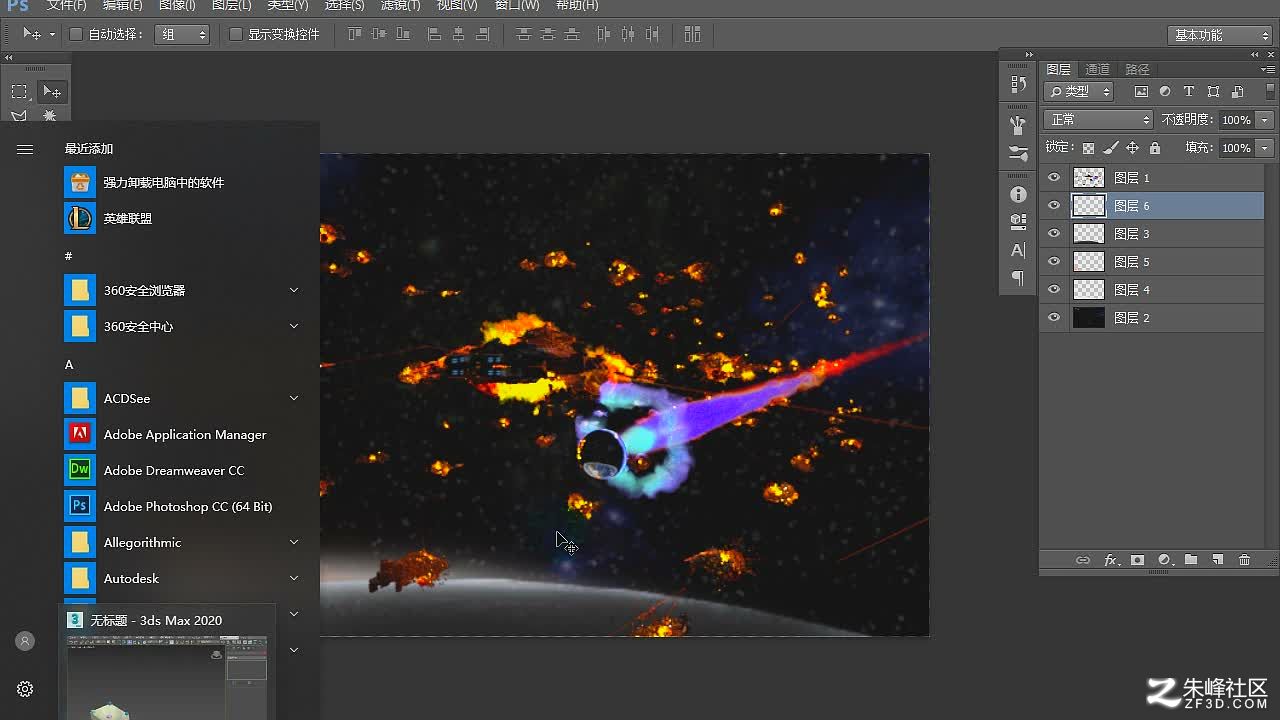Open the 滤镜(T) menu

pyautogui.click(x=401, y=5)
